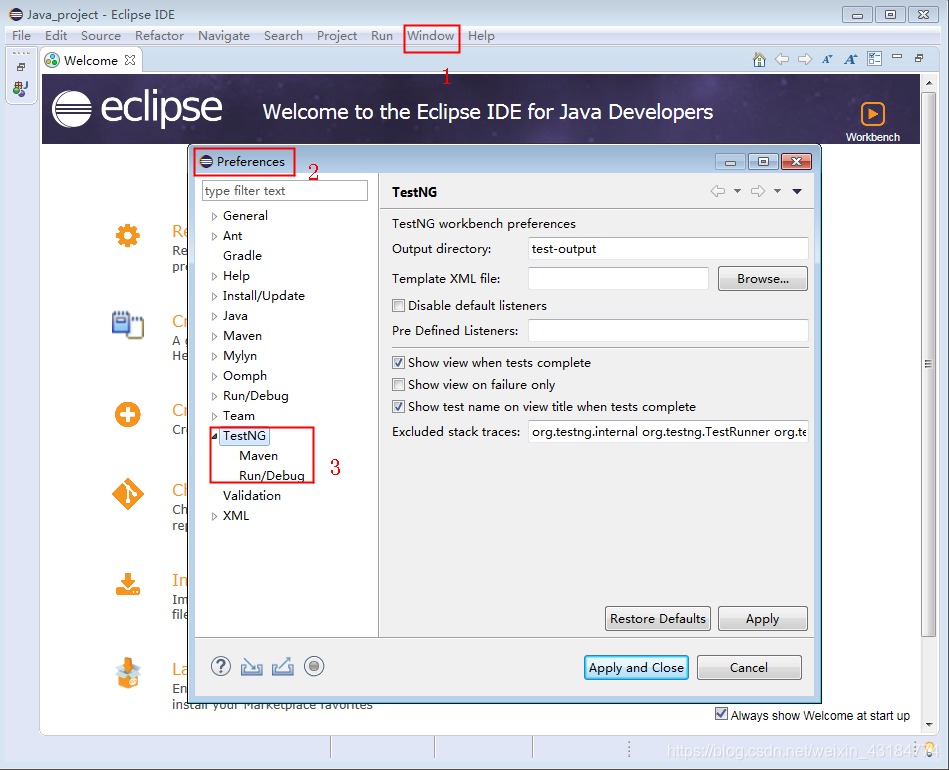Open the Refactor menu
The height and width of the screenshot is (770, 949).
tap(159, 36)
